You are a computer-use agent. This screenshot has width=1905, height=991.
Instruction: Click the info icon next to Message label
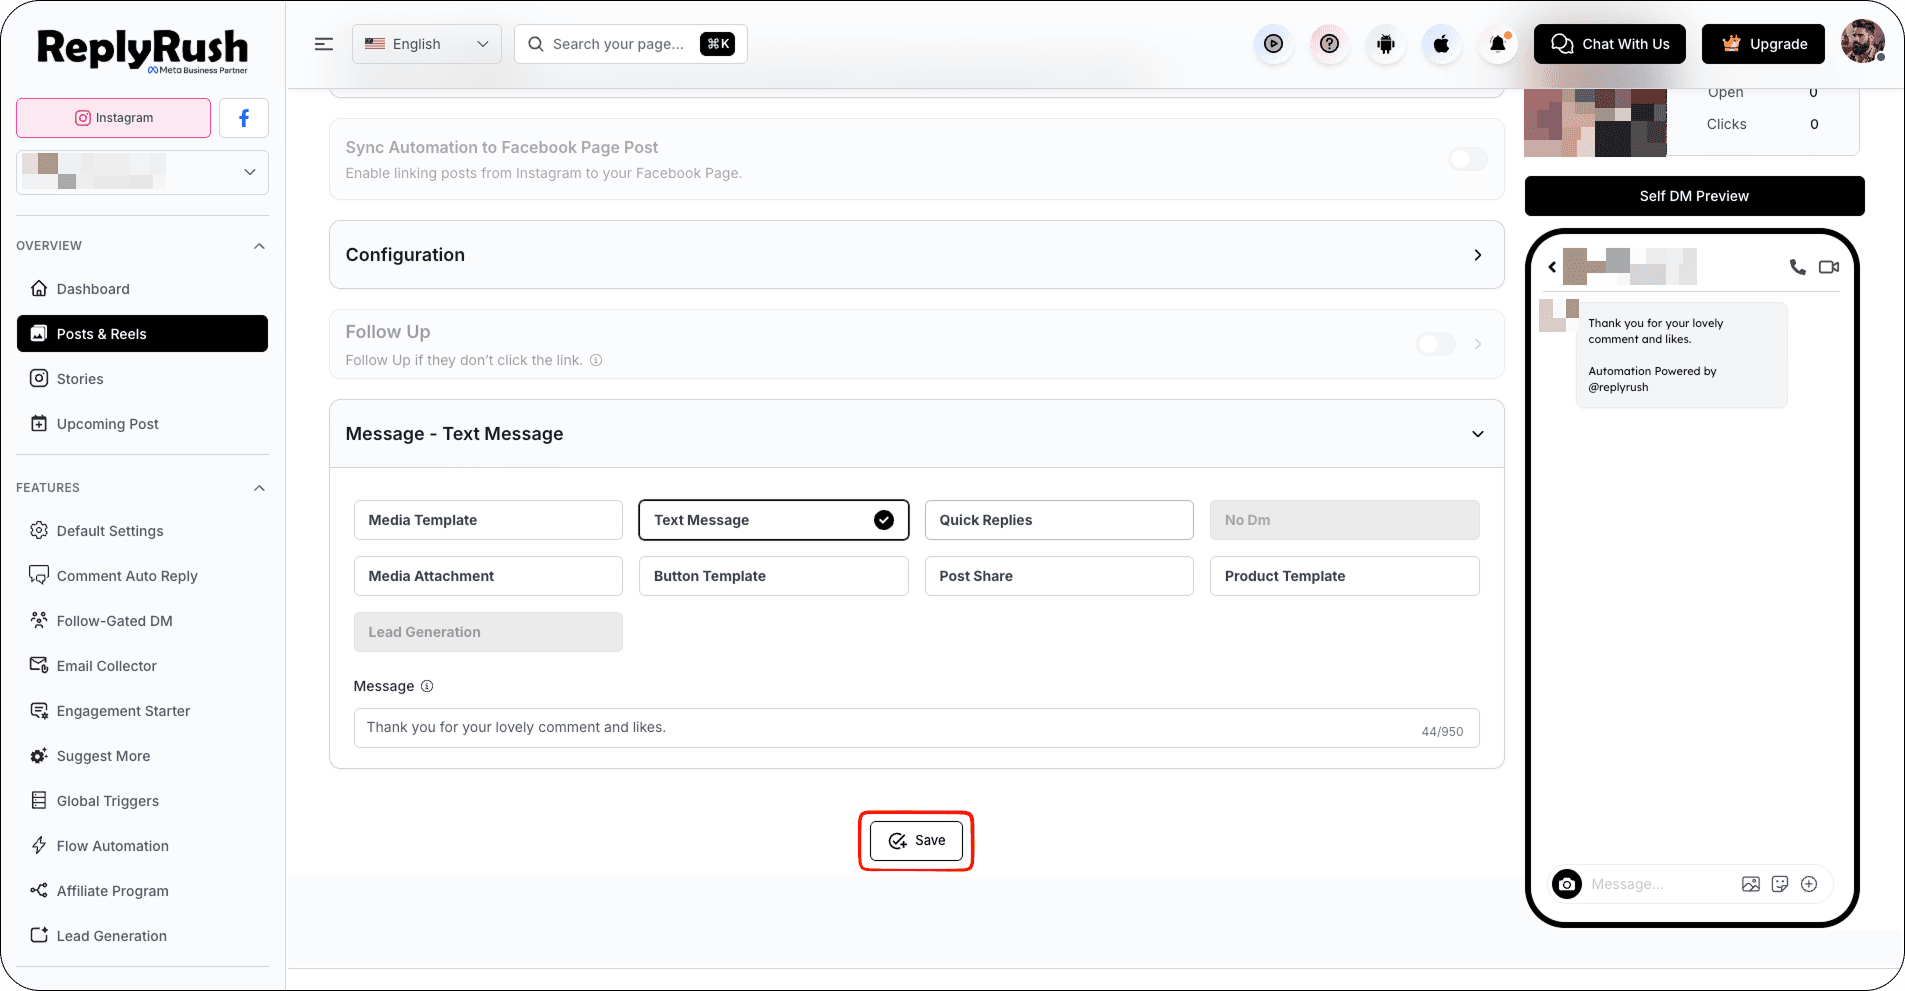click(427, 686)
